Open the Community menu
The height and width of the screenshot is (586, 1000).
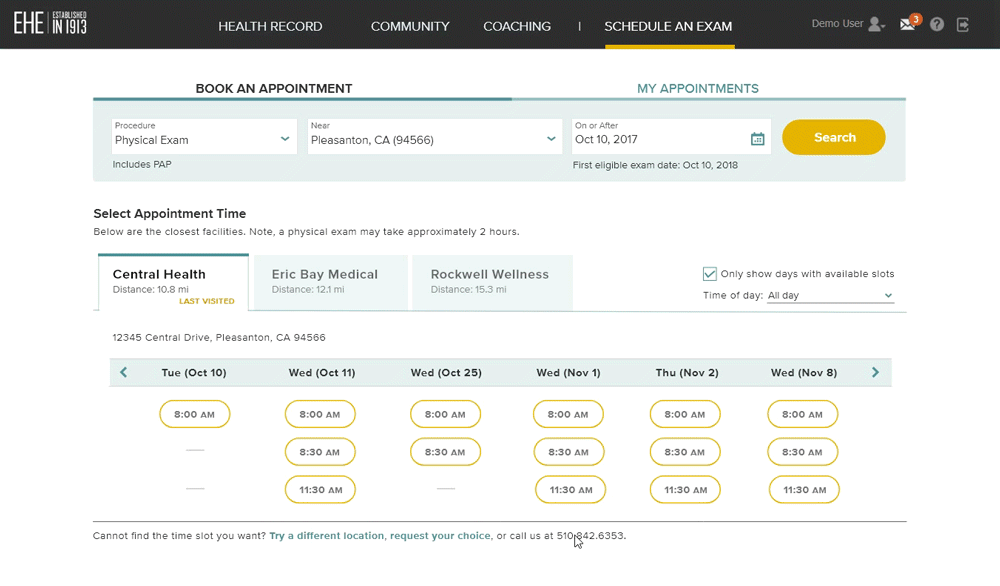click(x=410, y=26)
